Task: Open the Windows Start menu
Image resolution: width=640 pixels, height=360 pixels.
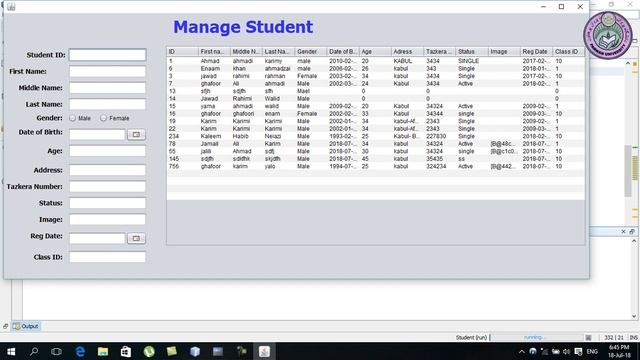Action: [x=11, y=351]
